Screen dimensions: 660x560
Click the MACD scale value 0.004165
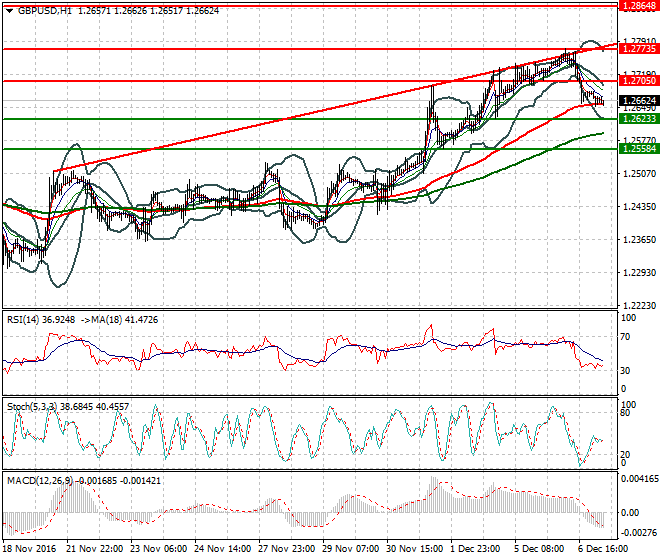point(639,479)
